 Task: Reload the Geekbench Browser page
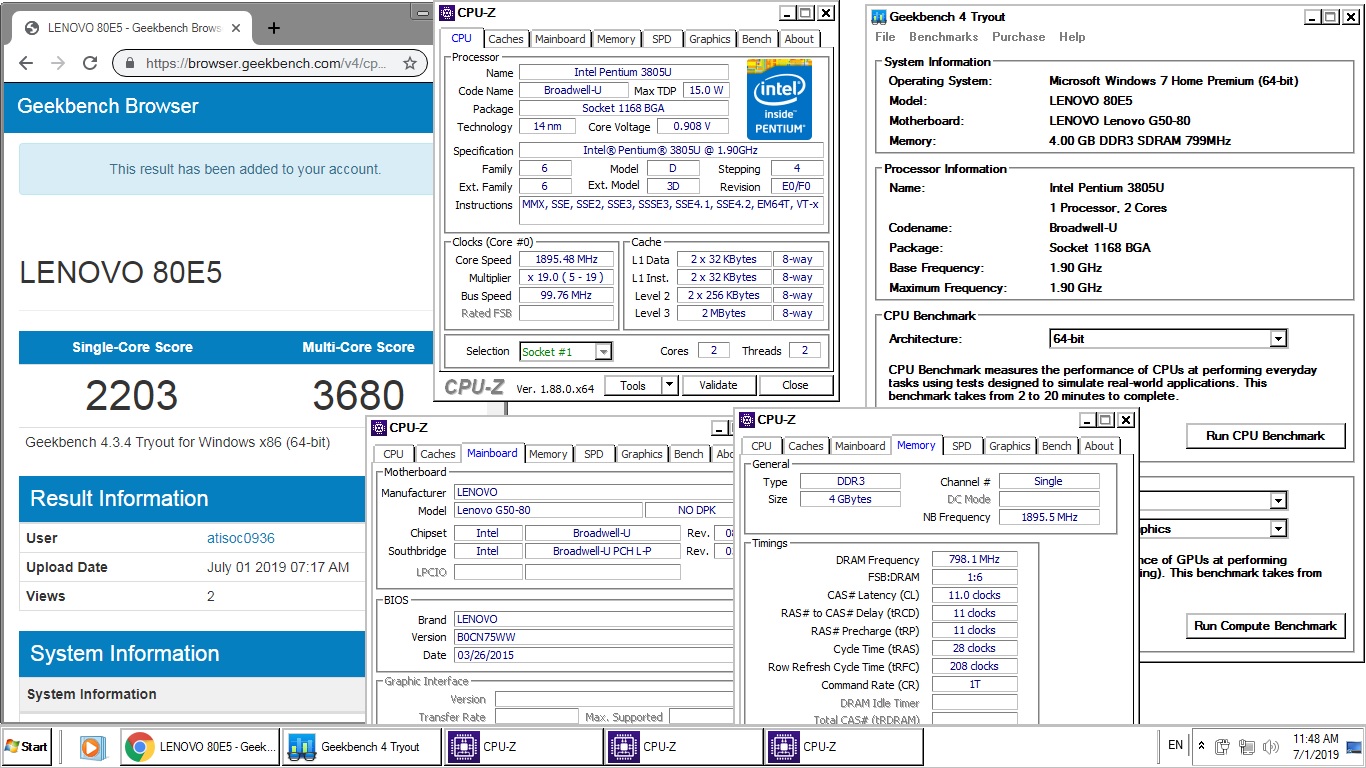90,63
